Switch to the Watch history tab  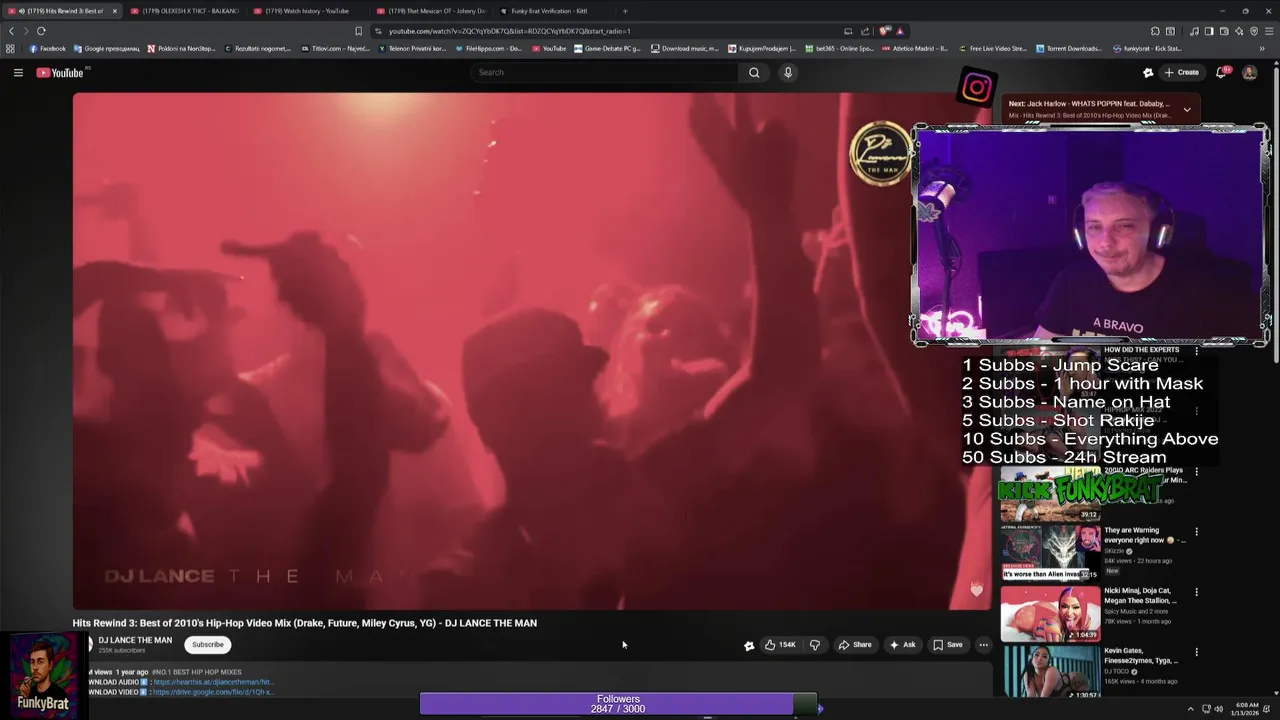click(308, 11)
